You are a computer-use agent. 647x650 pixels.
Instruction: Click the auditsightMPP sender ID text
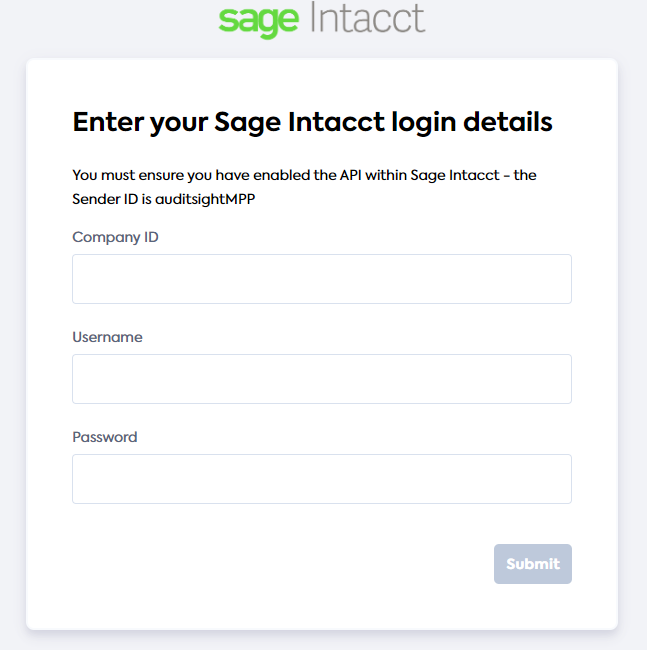click(x=205, y=200)
